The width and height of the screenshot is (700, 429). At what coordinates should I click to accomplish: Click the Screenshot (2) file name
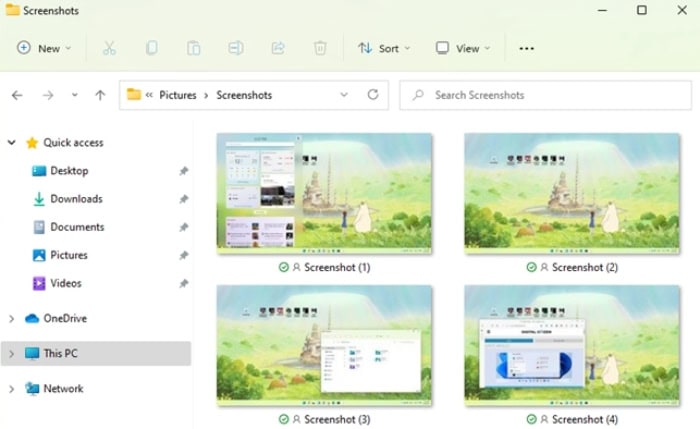585,267
